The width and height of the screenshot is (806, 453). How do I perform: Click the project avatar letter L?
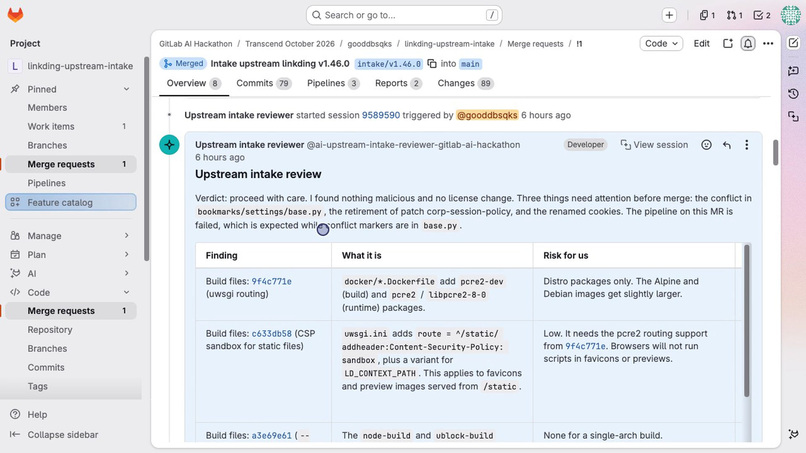point(14,66)
